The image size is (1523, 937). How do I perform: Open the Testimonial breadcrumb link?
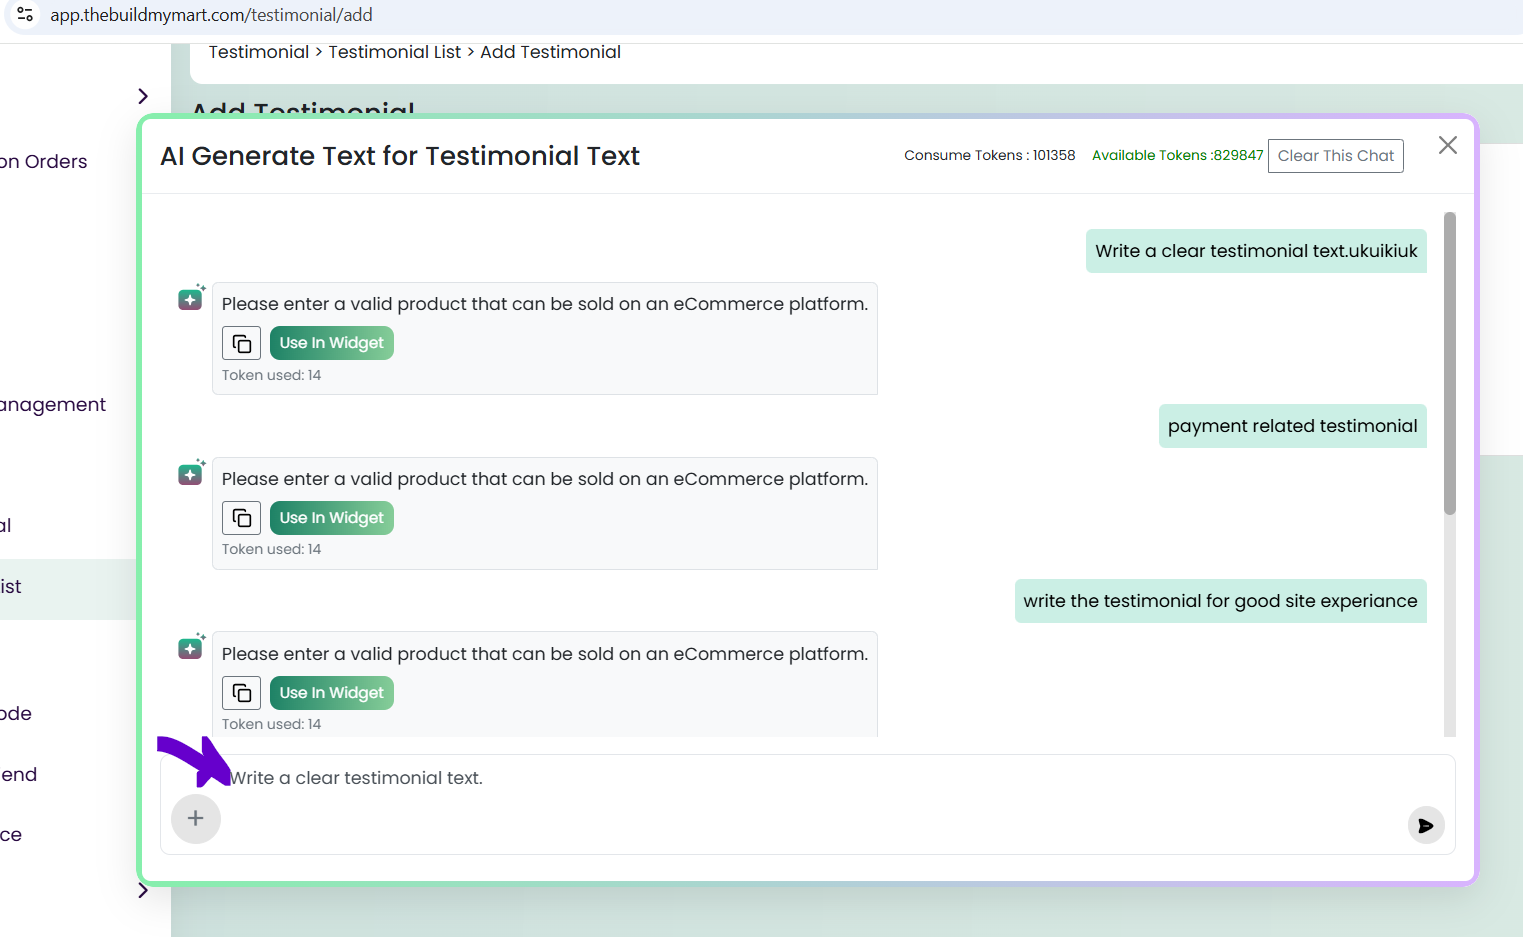coord(259,52)
